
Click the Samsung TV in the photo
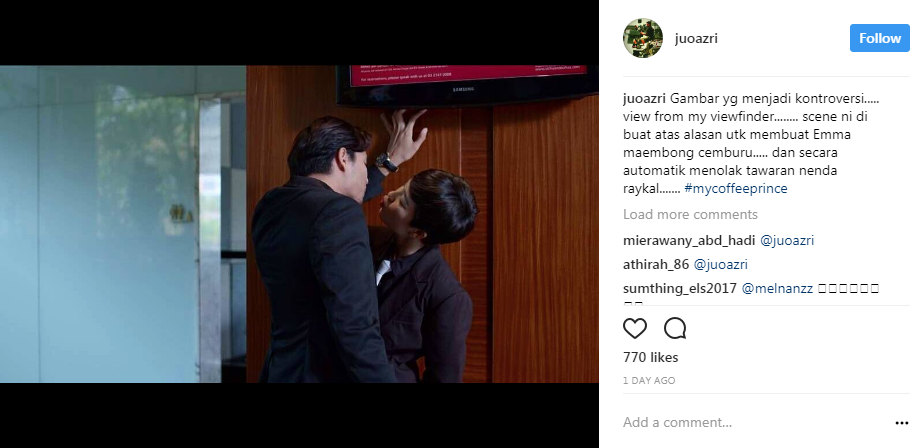click(x=467, y=85)
